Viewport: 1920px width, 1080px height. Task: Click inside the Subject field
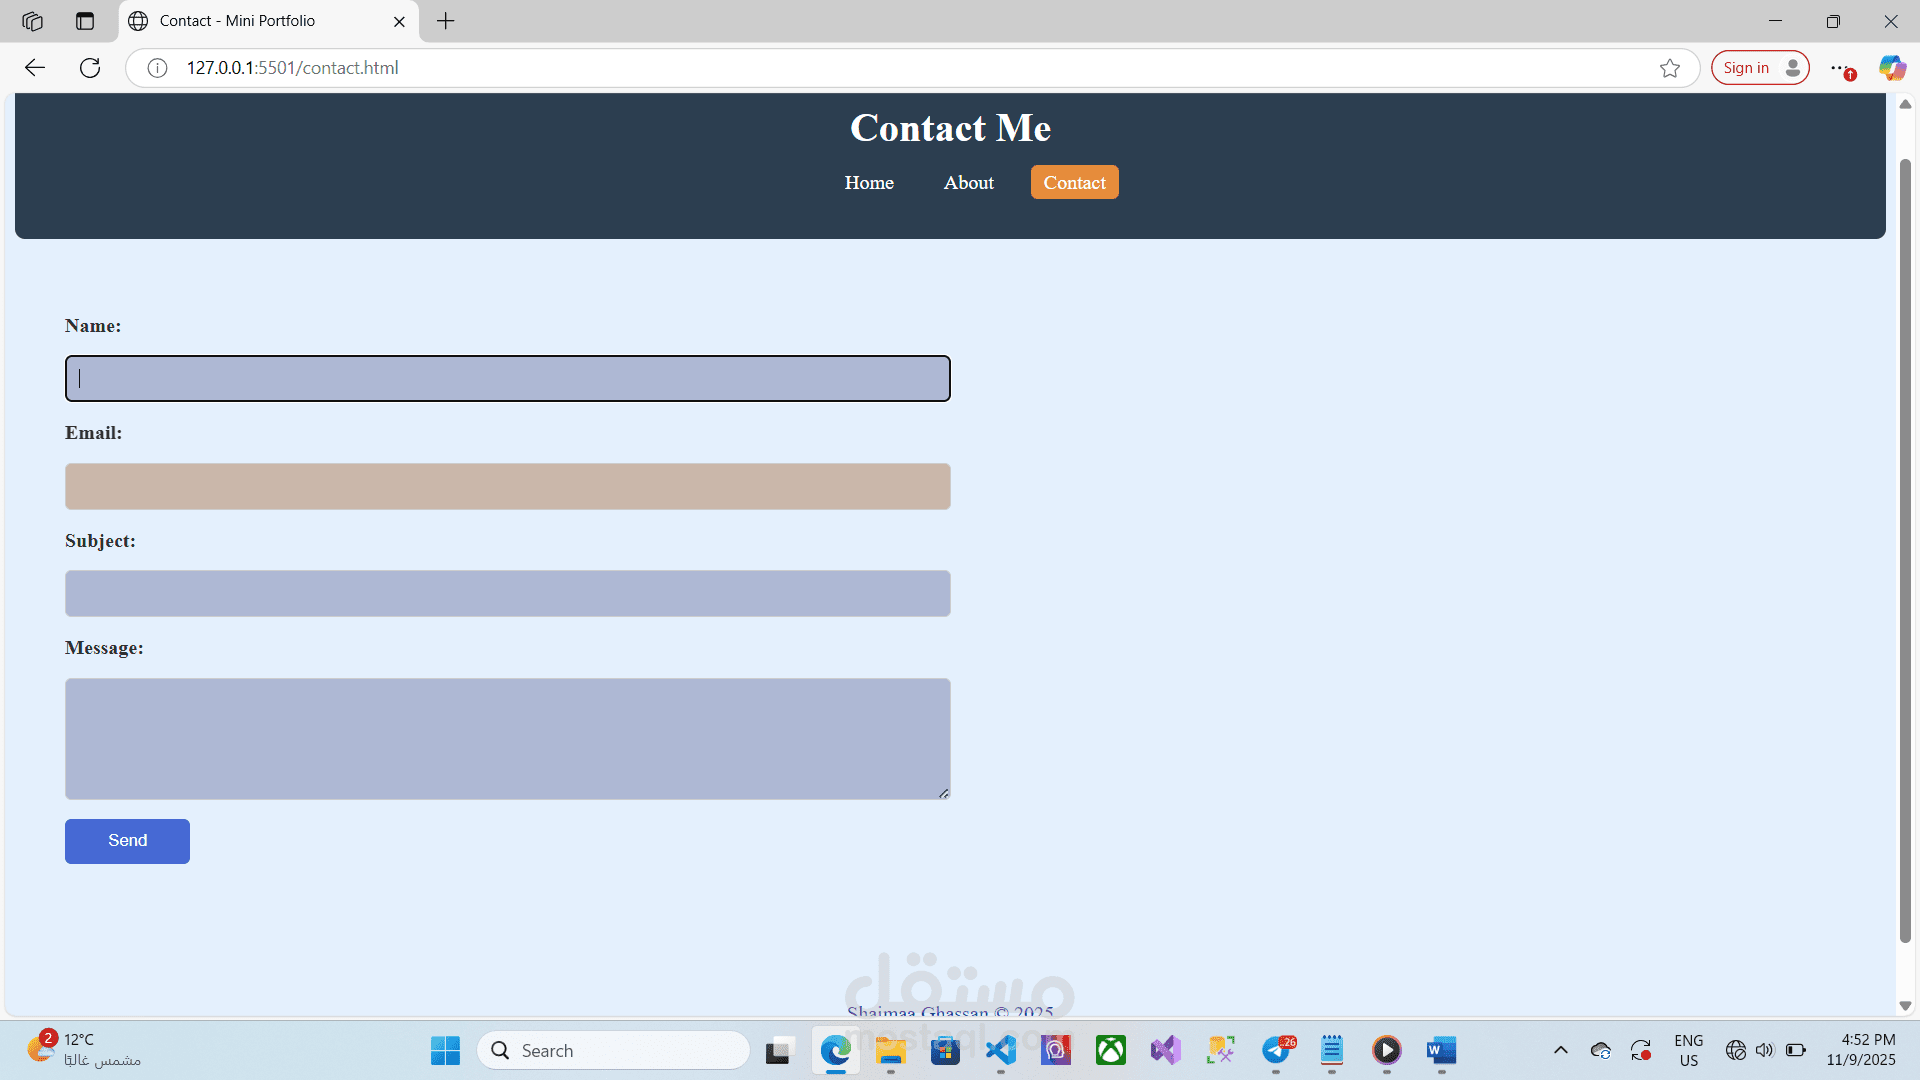(507, 594)
